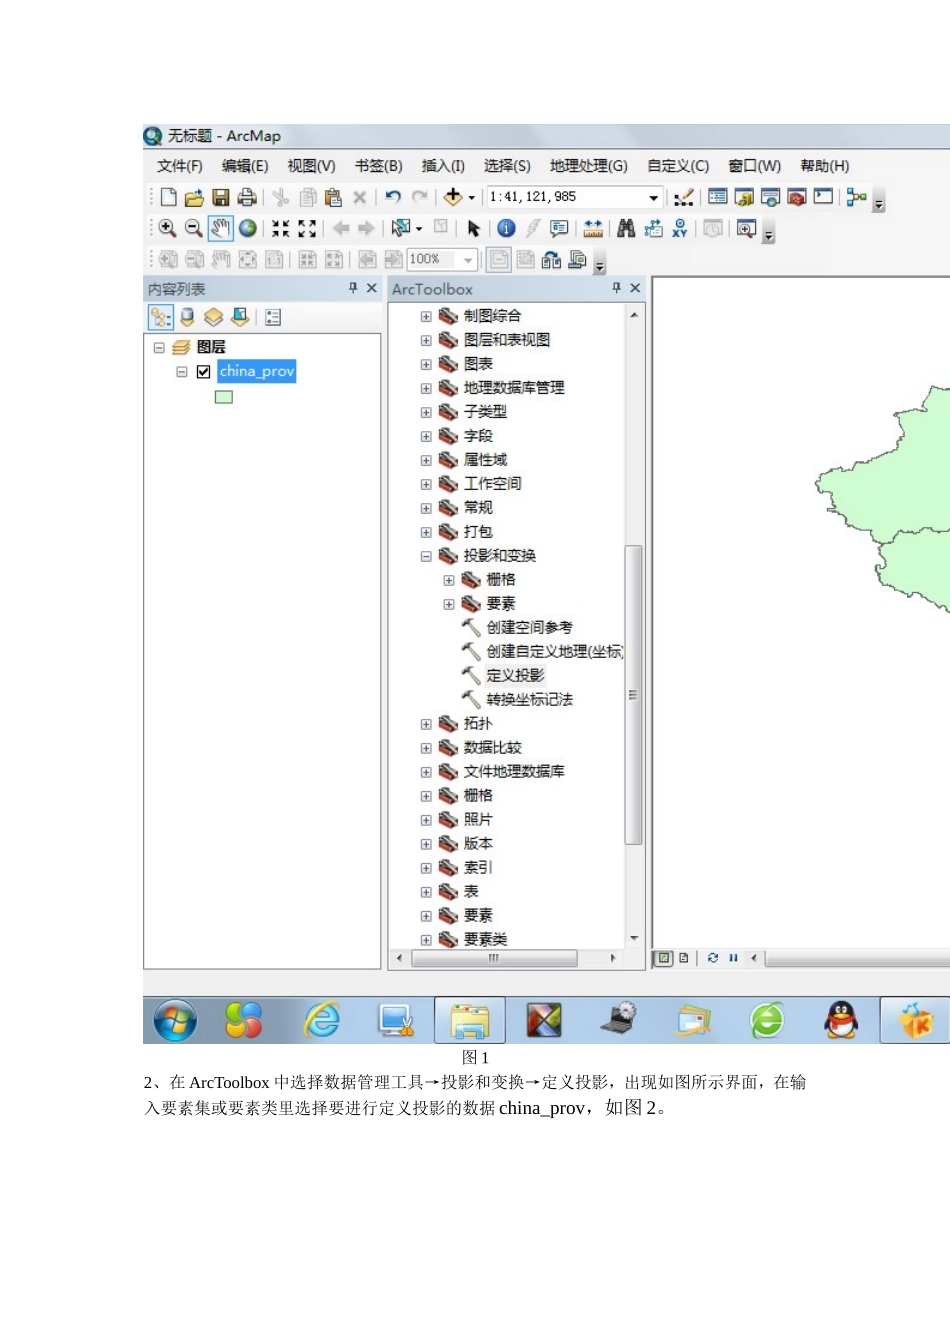Select the Zoom Out tool
This screenshot has height=1344, width=950.
194,228
